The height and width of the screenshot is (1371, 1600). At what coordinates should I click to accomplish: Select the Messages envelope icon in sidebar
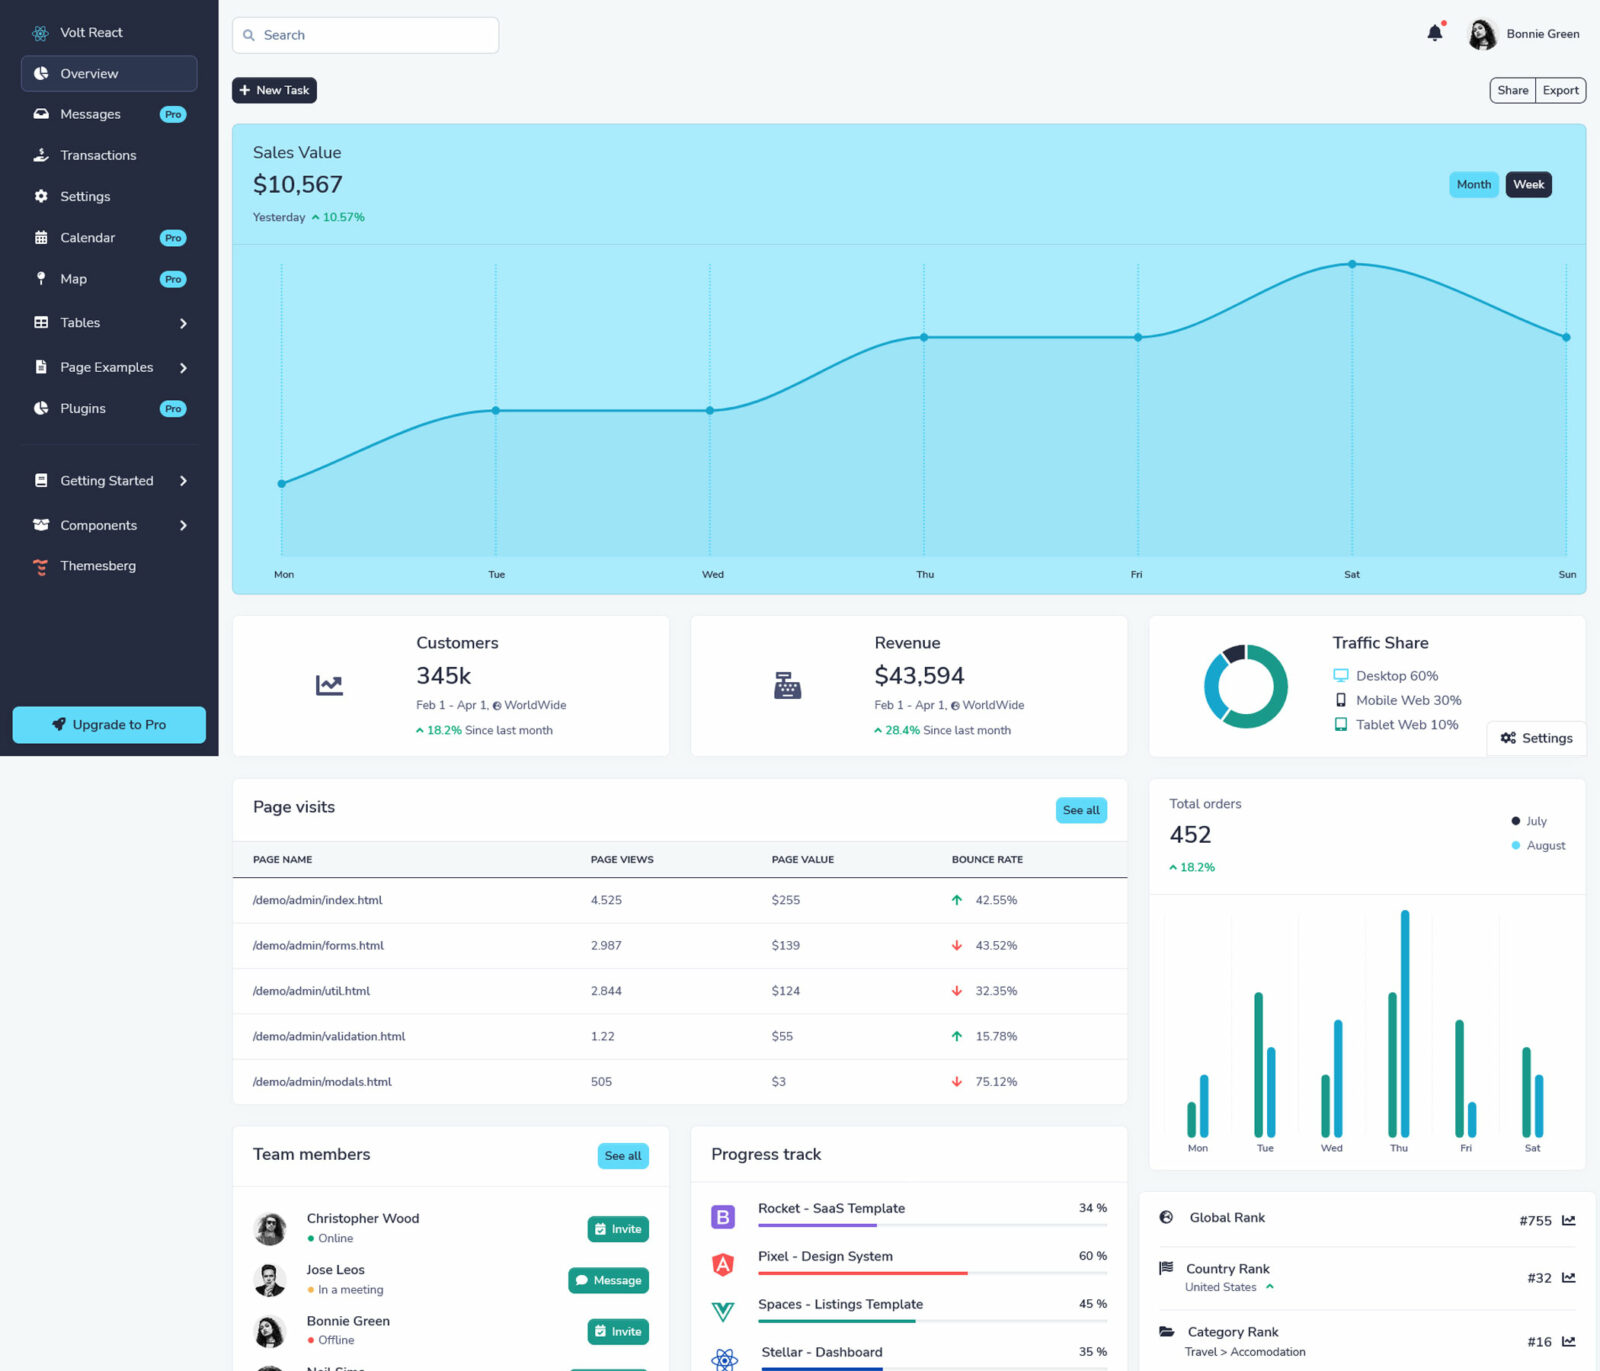pos(39,113)
